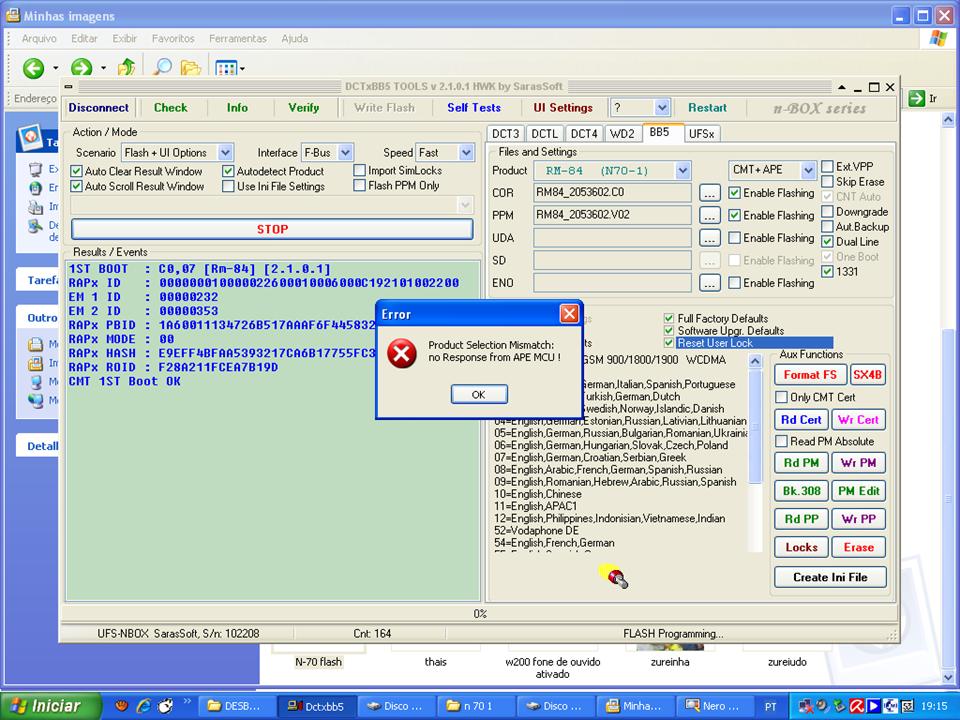The image size is (960, 720).
Task: Click the Internet Explorer quick launch icon
Action: (144, 706)
